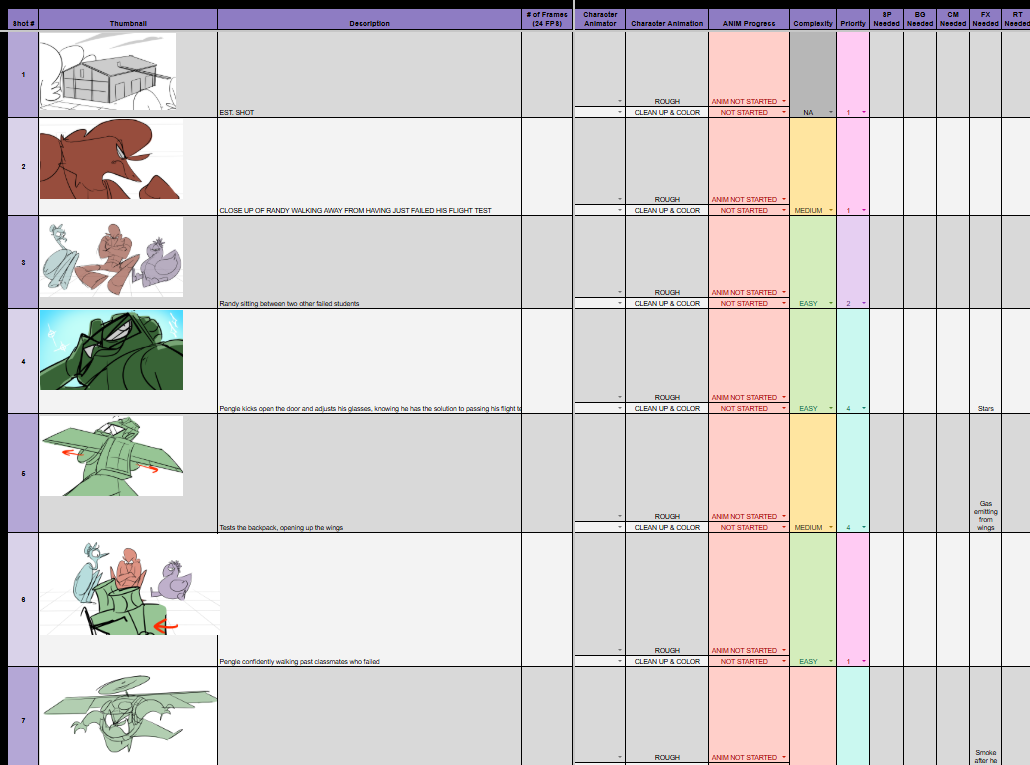Click the Character Animator column header
The image size is (1030, 765).
(x=600, y=19)
